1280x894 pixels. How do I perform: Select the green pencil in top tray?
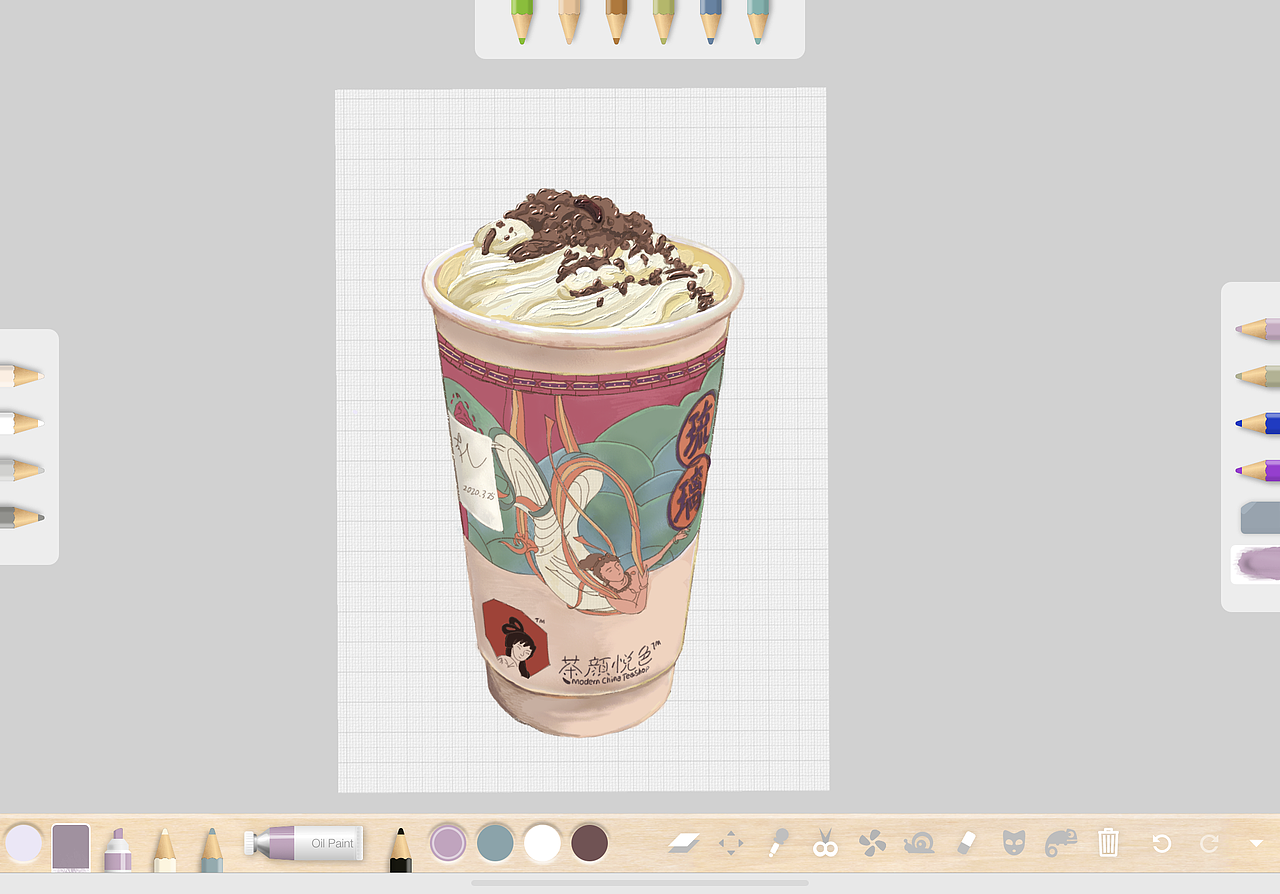[521, 20]
